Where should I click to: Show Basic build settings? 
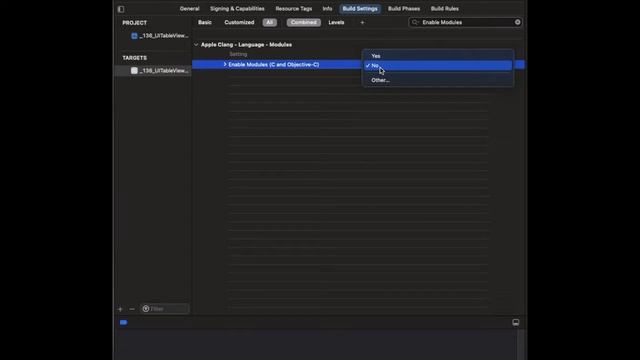pos(205,22)
